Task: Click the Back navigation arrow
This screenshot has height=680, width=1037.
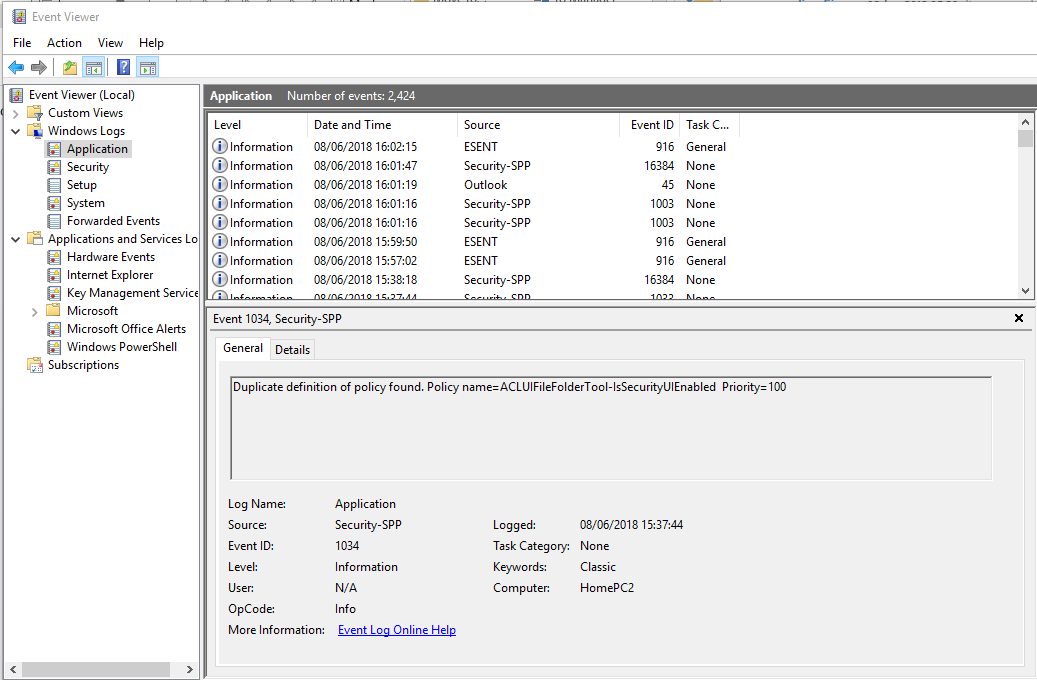Action: [x=16, y=67]
